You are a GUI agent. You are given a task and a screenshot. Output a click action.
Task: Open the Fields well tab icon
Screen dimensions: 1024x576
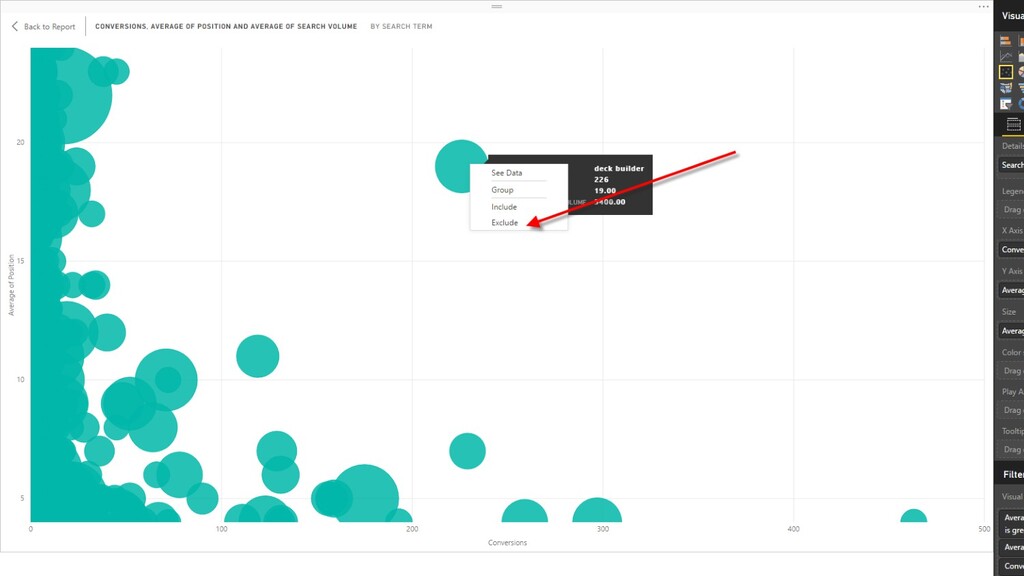pyautogui.click(x=1013, y=125)
